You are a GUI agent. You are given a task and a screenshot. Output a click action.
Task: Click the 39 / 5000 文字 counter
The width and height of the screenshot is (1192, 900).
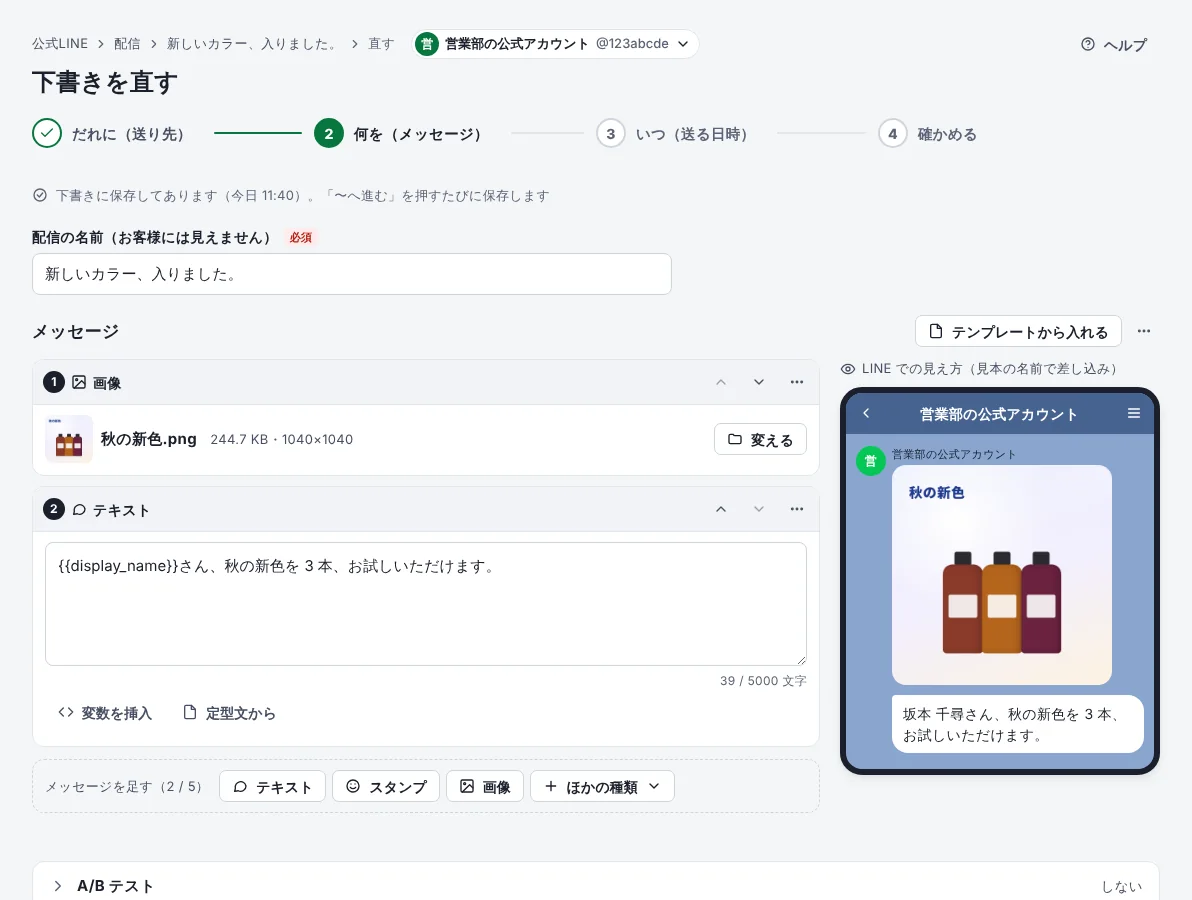click(x=763, y=681)
